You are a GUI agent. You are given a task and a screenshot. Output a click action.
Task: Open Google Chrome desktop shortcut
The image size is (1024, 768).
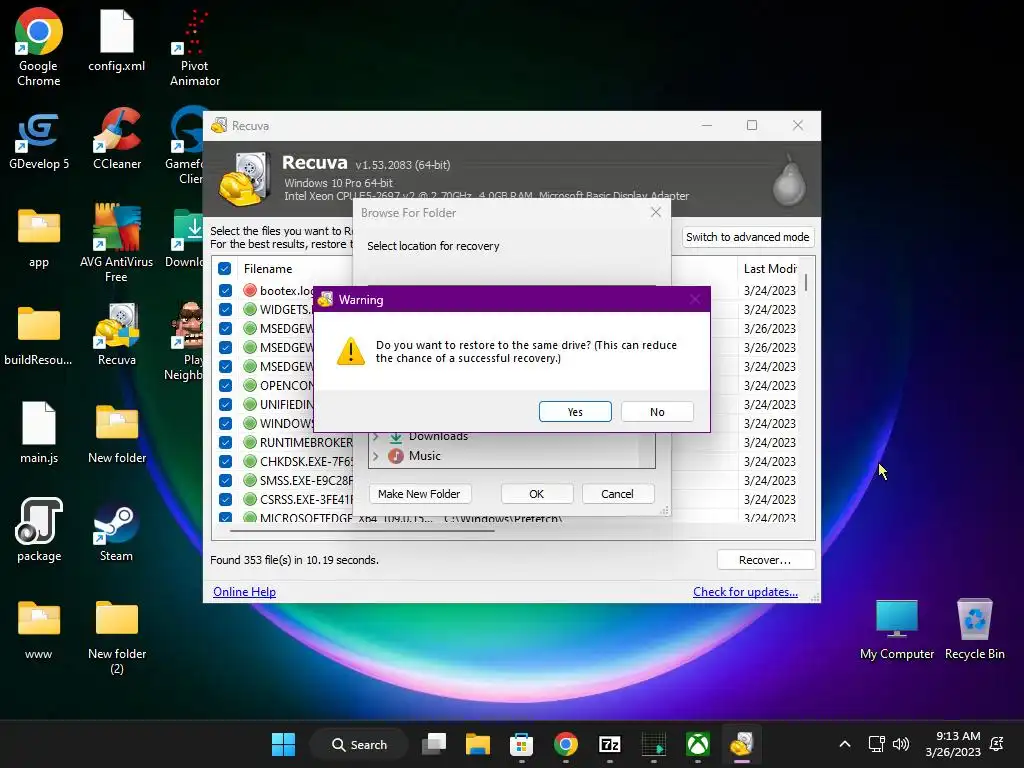(x=39, y=48)
